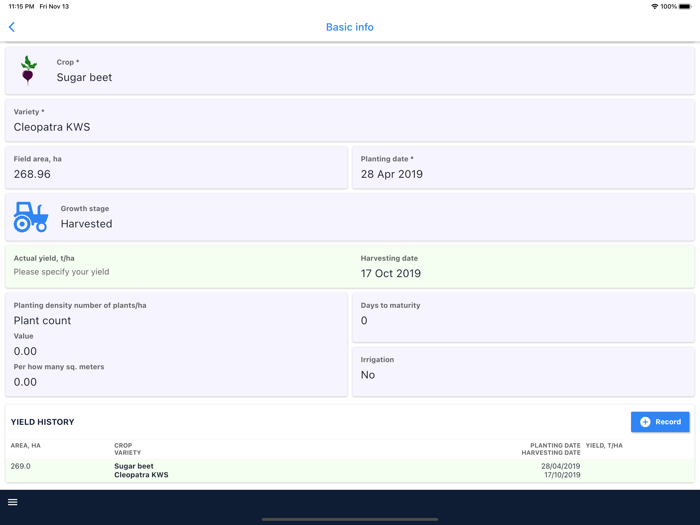The height and width of the screenshot is (525, 700).
Task: Tap the YIELD HISTORY heading
Action: [x=42, y=422]
